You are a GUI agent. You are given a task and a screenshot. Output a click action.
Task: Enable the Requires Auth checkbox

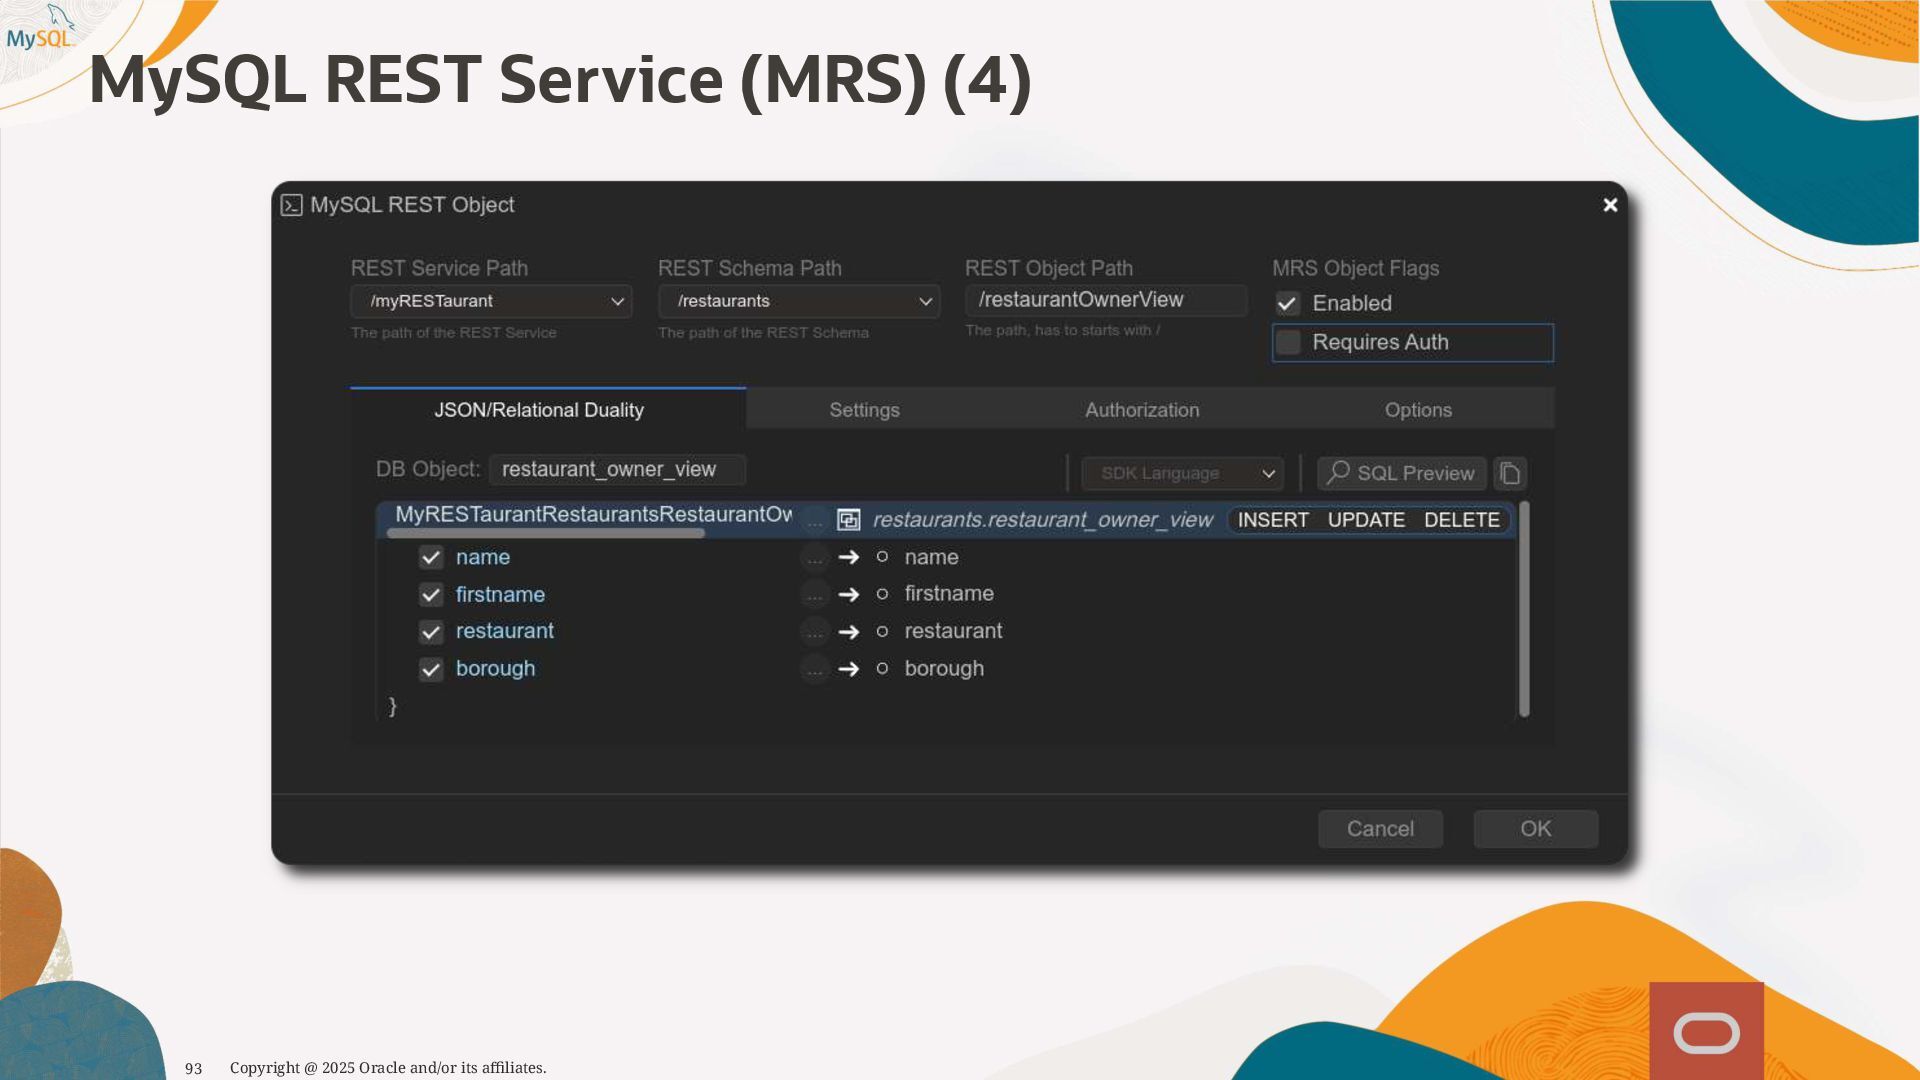pos(1289,342)
